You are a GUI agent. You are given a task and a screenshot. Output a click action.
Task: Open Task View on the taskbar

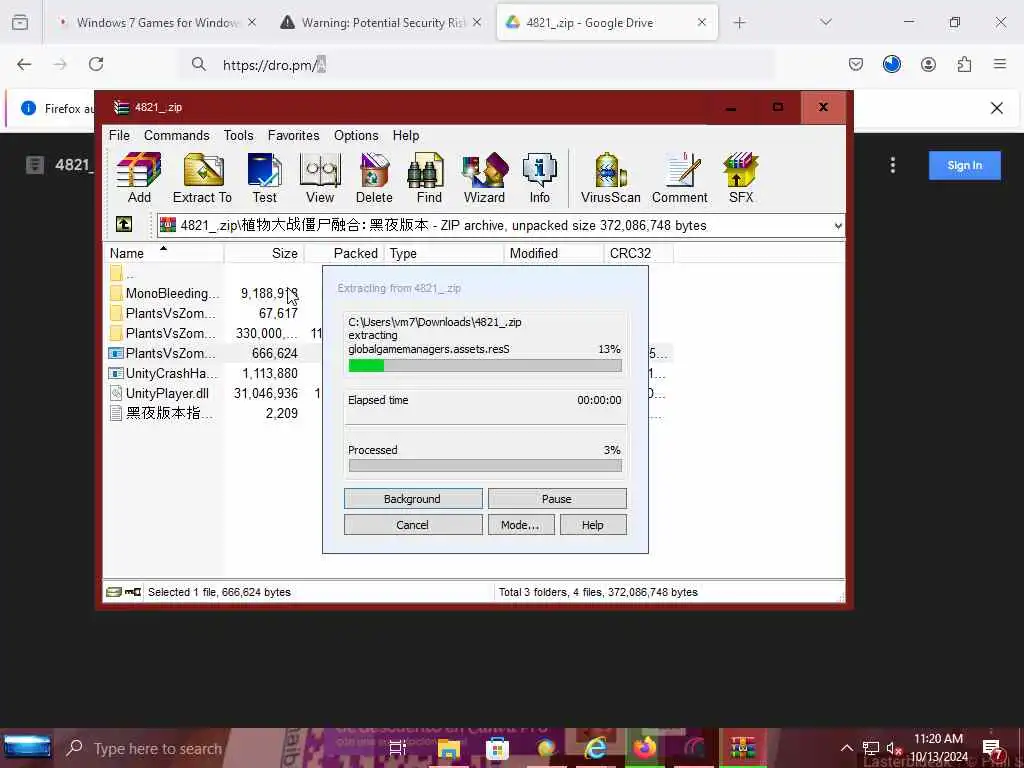click(398, 748)
